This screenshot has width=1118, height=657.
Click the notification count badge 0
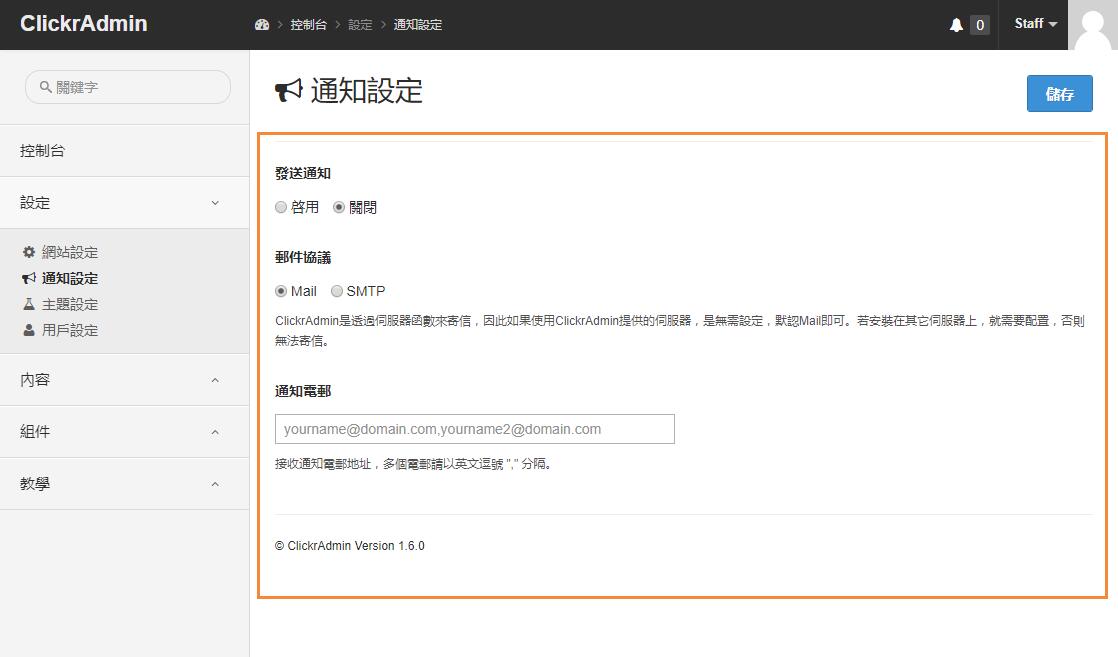(980, 25)
